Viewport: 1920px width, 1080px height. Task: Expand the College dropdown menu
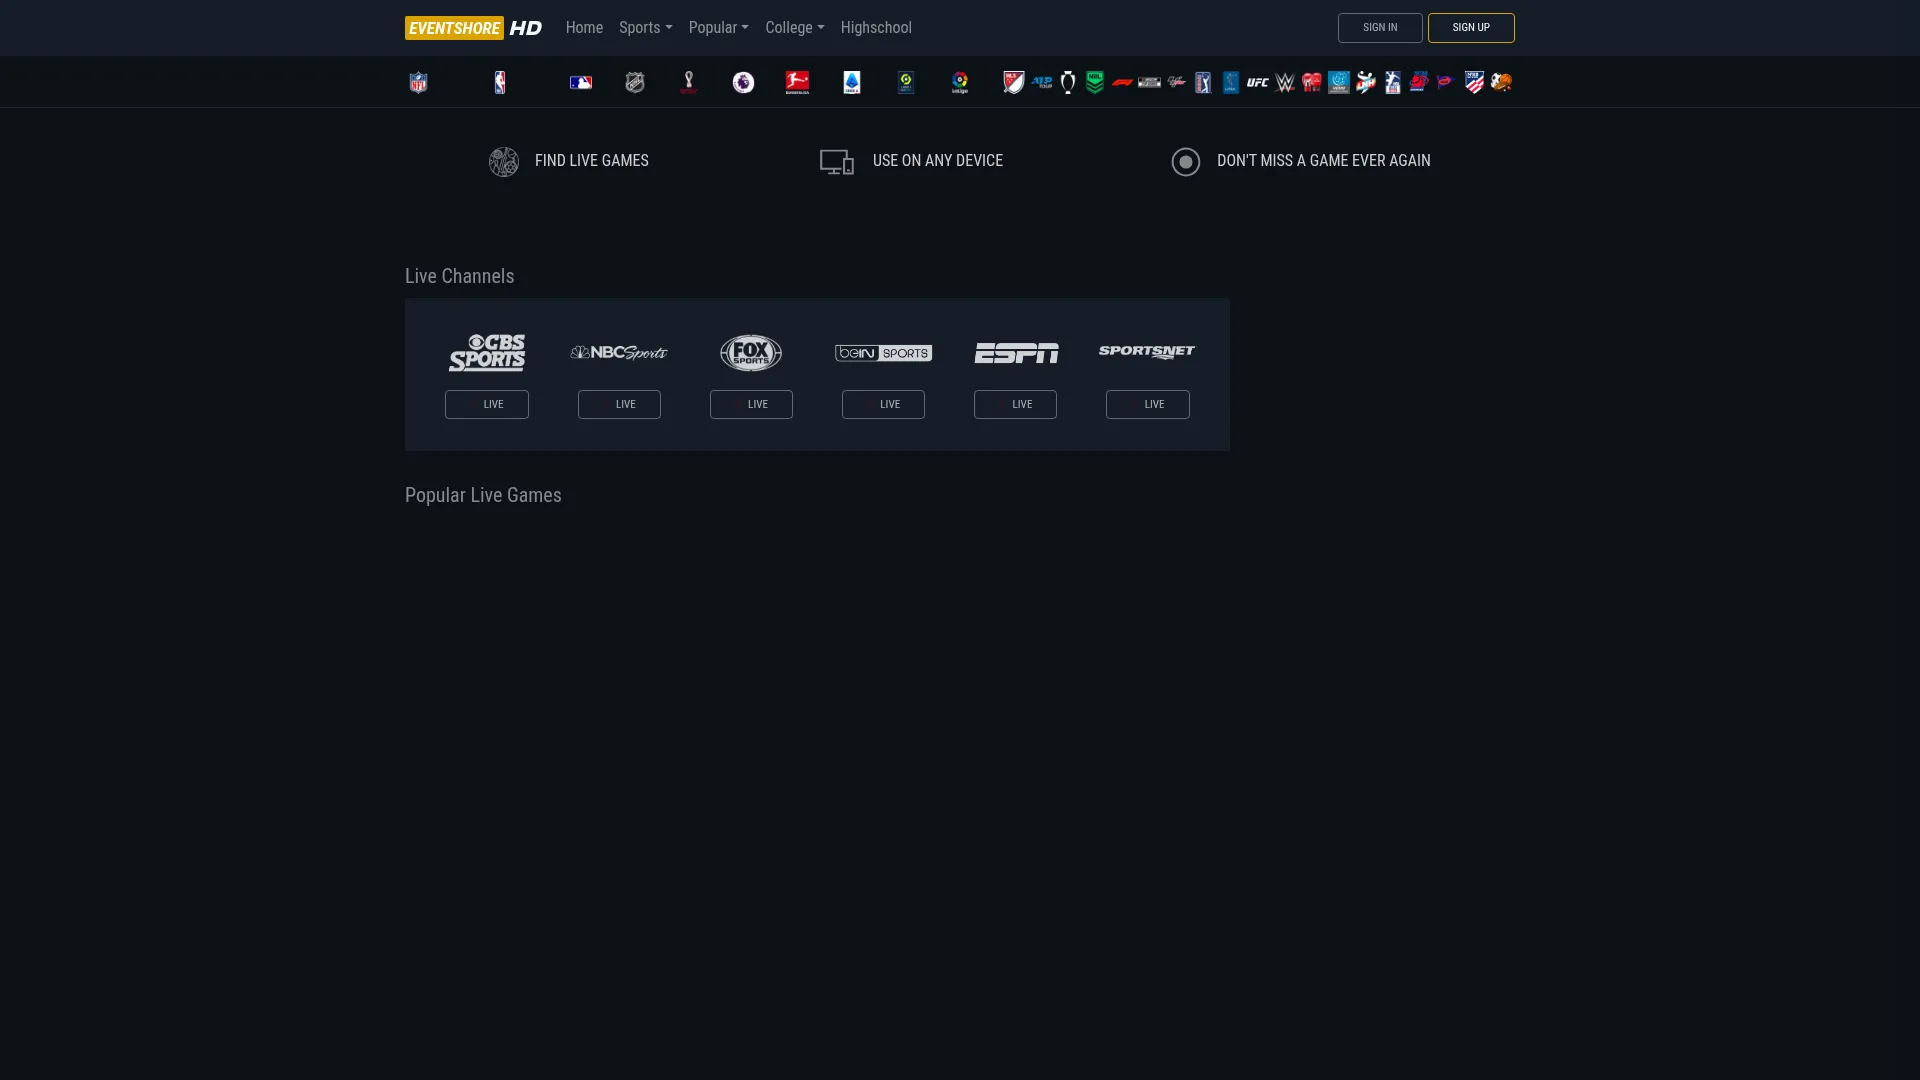click(794, 28)
